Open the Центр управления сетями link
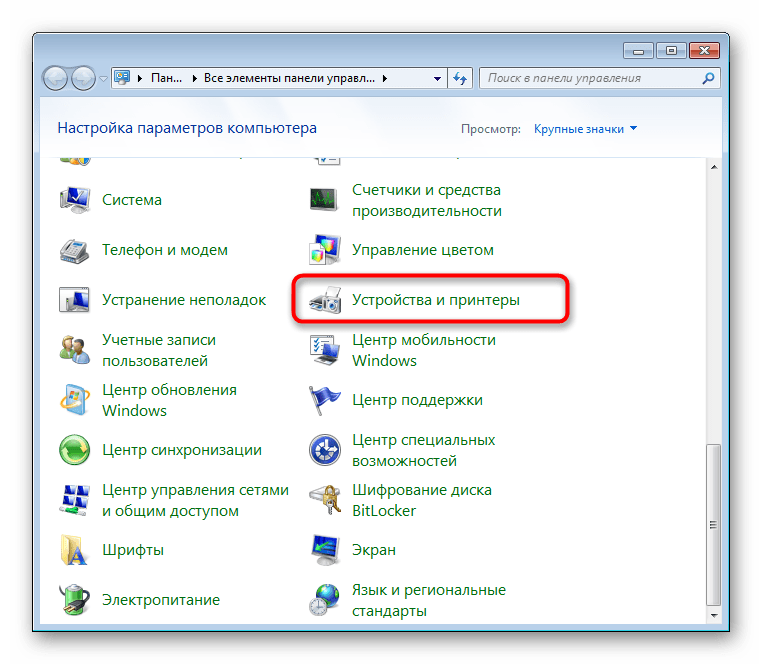Viewport: 762px width, 664px height. (195, 500)
